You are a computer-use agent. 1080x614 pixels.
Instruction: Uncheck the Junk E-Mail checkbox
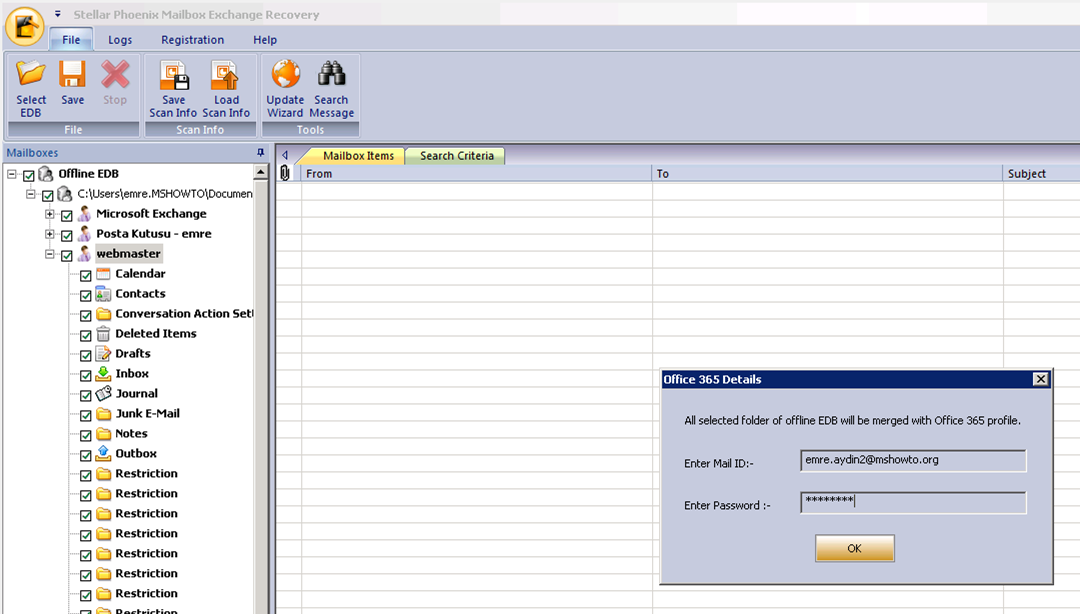pyautogui.click(x=86, y=416)
